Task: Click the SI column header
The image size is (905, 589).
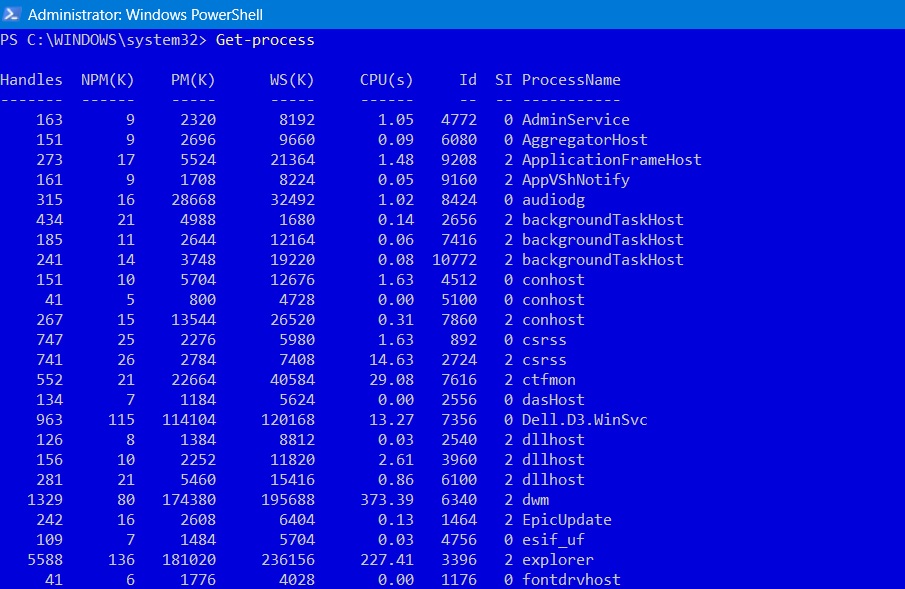Action: pos(502,80)
